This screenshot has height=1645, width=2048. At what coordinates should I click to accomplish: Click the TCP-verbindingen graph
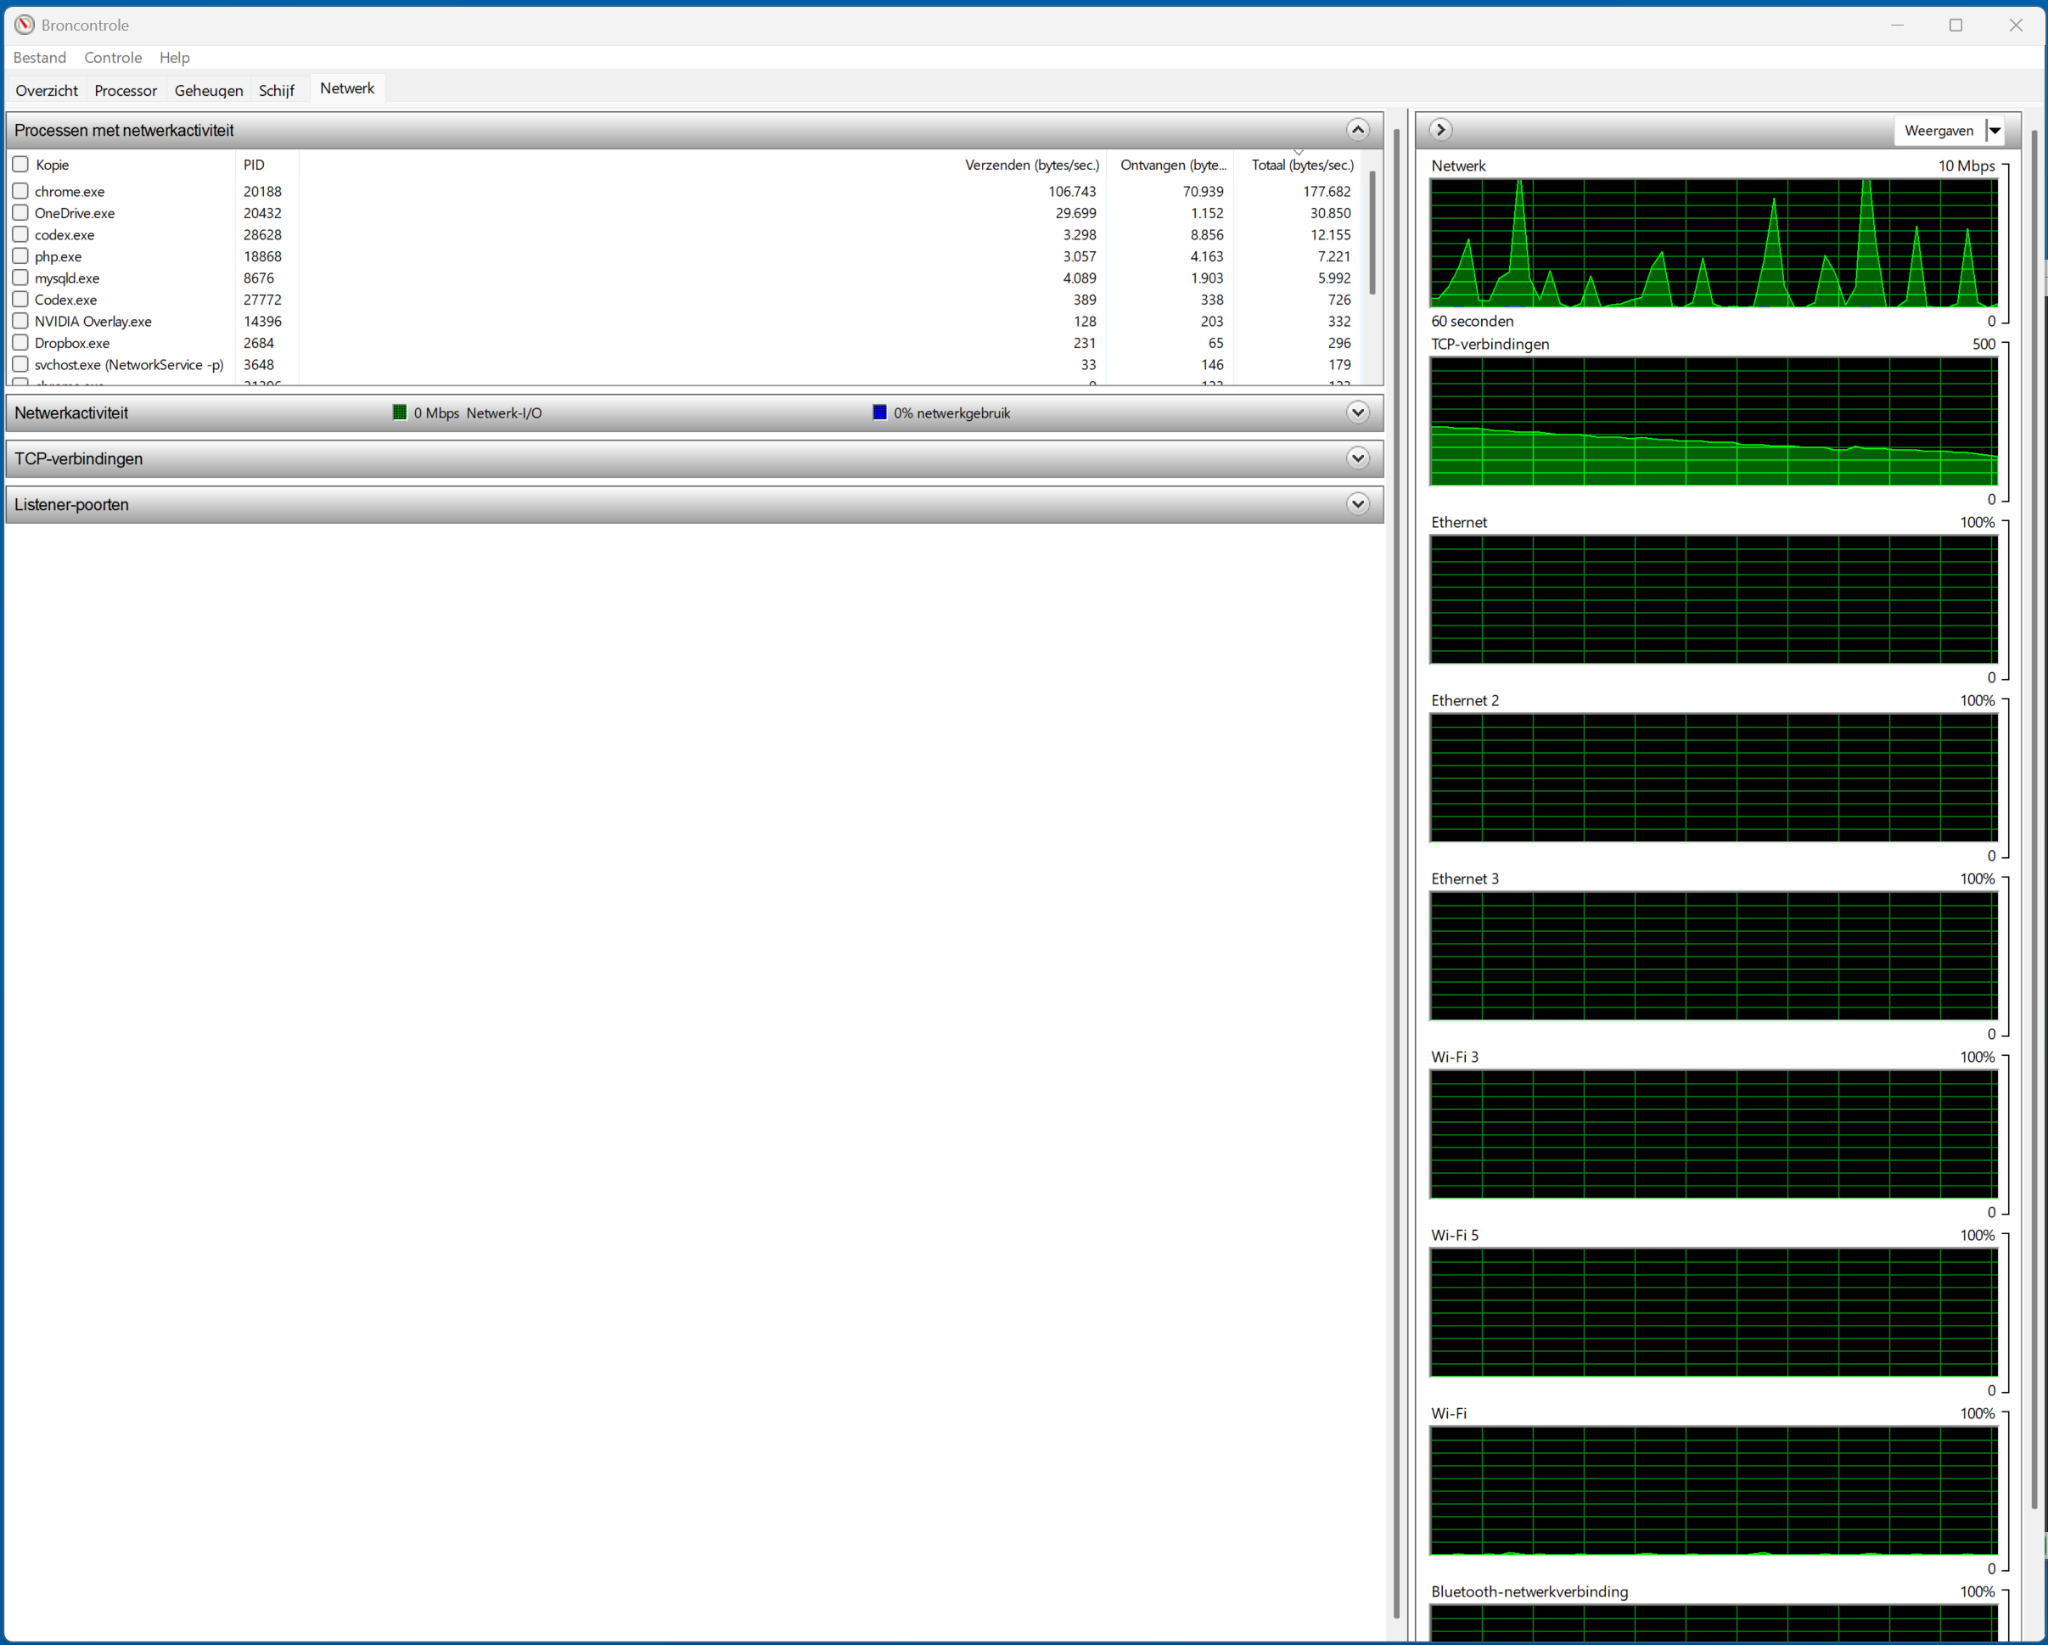click(x=1714, y=421)
